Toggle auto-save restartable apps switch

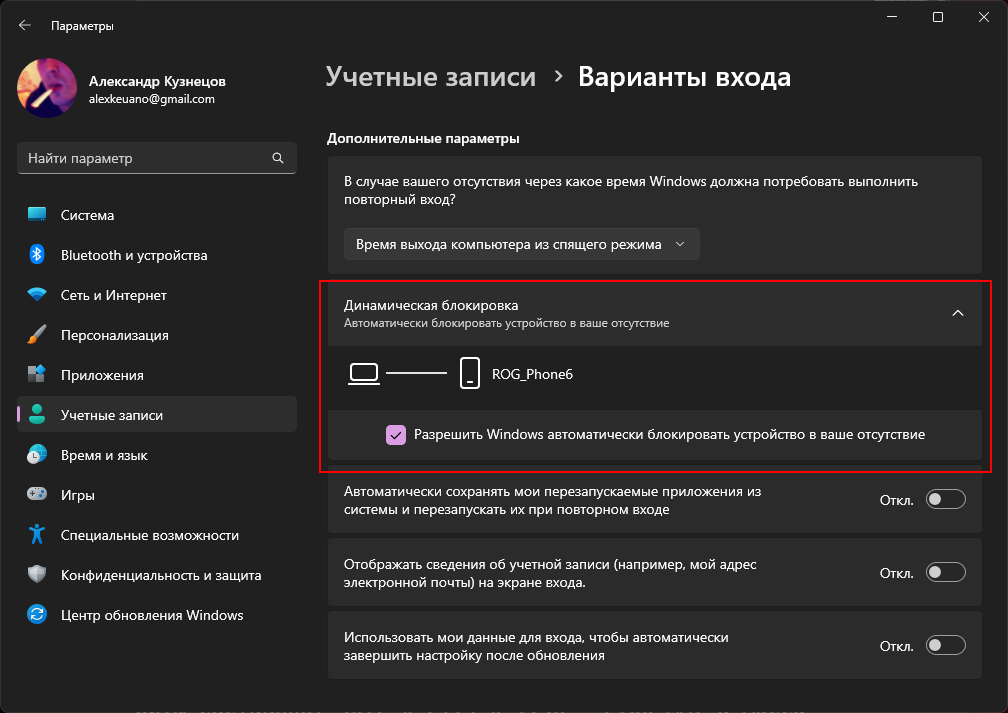[945, 500]
